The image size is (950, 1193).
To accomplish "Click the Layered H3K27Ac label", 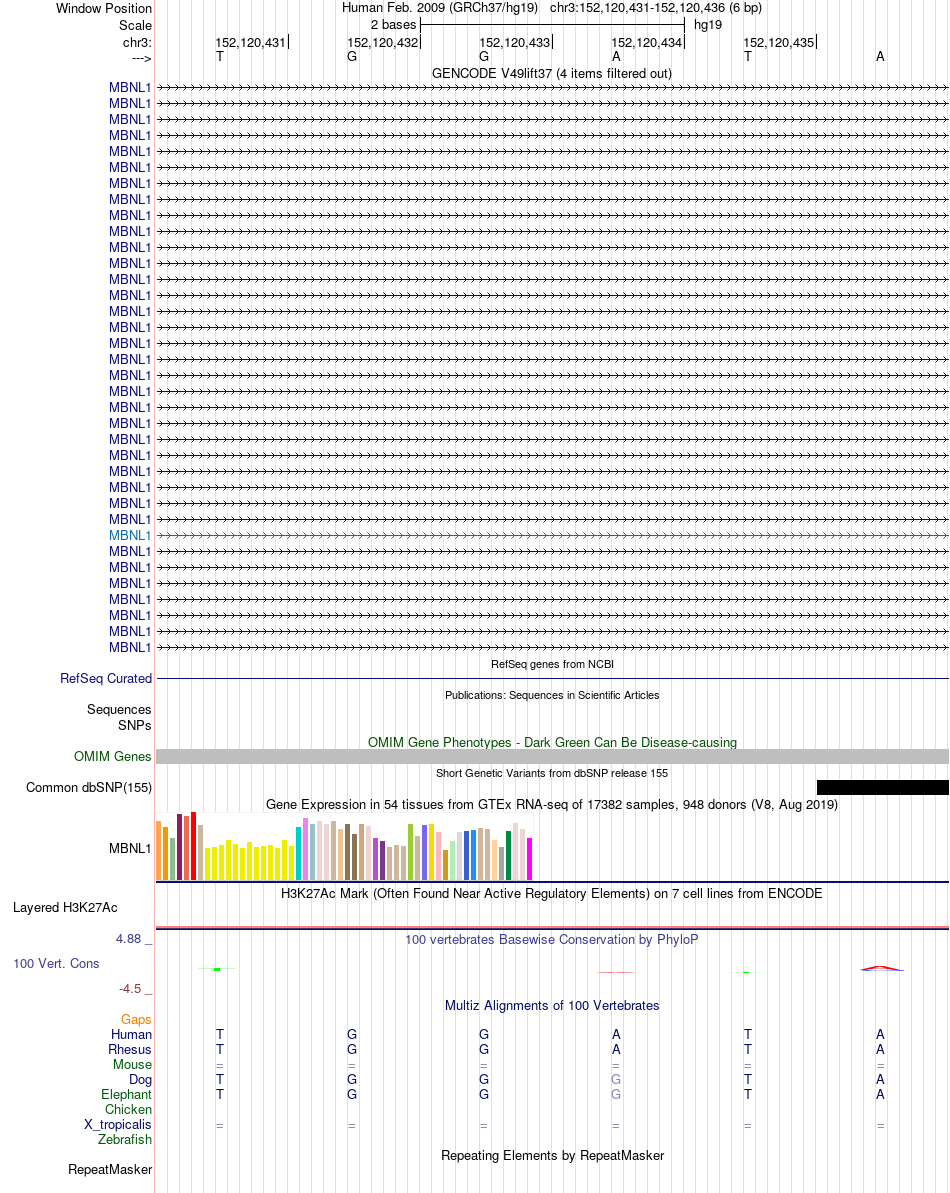I will 65,908.
